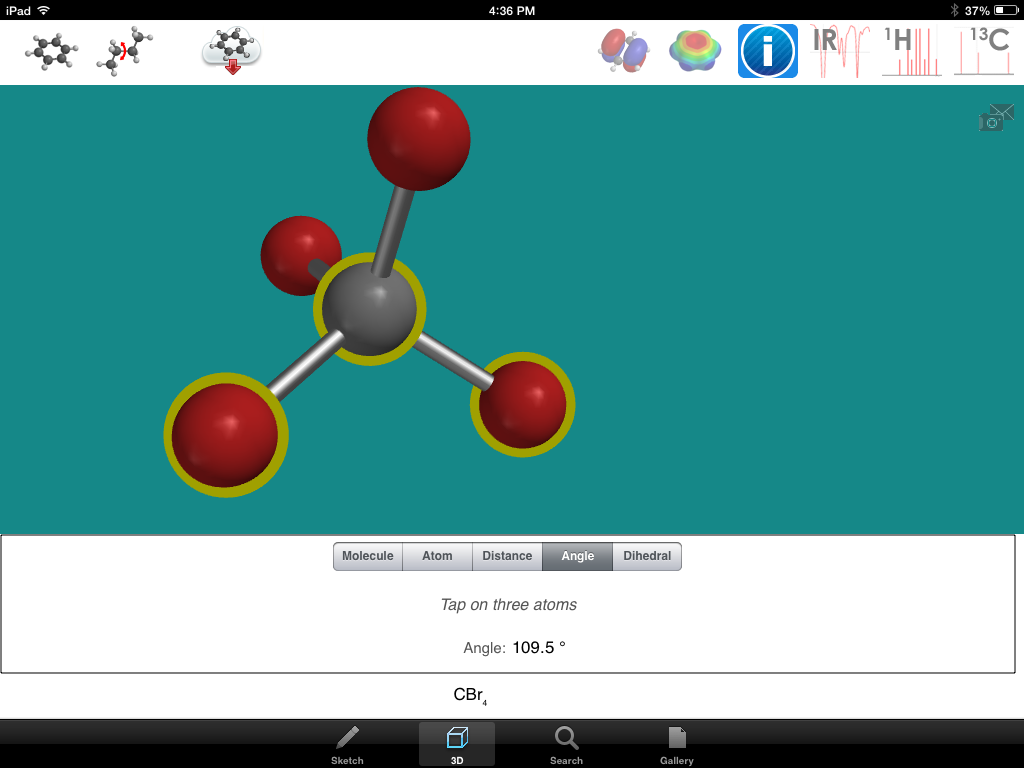Screen dimensions: 1024x768
Task: Open the 13C NMR spectrum
Action: click(x=983, y=49)
